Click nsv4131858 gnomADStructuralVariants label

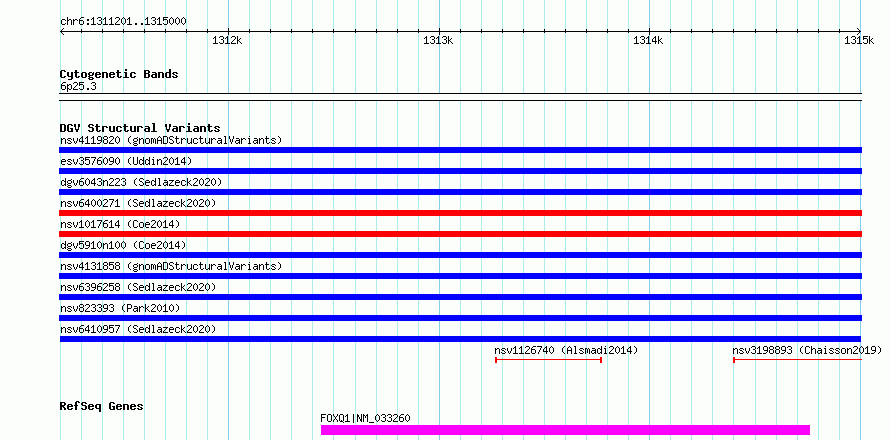pos(171,266)
